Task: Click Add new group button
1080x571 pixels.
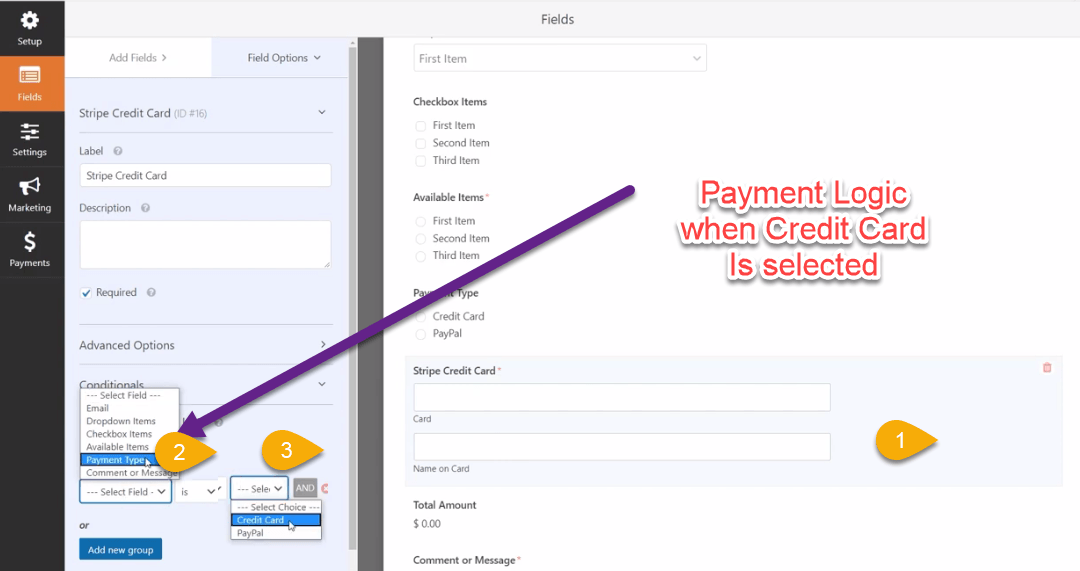Action: pos(121,550)
